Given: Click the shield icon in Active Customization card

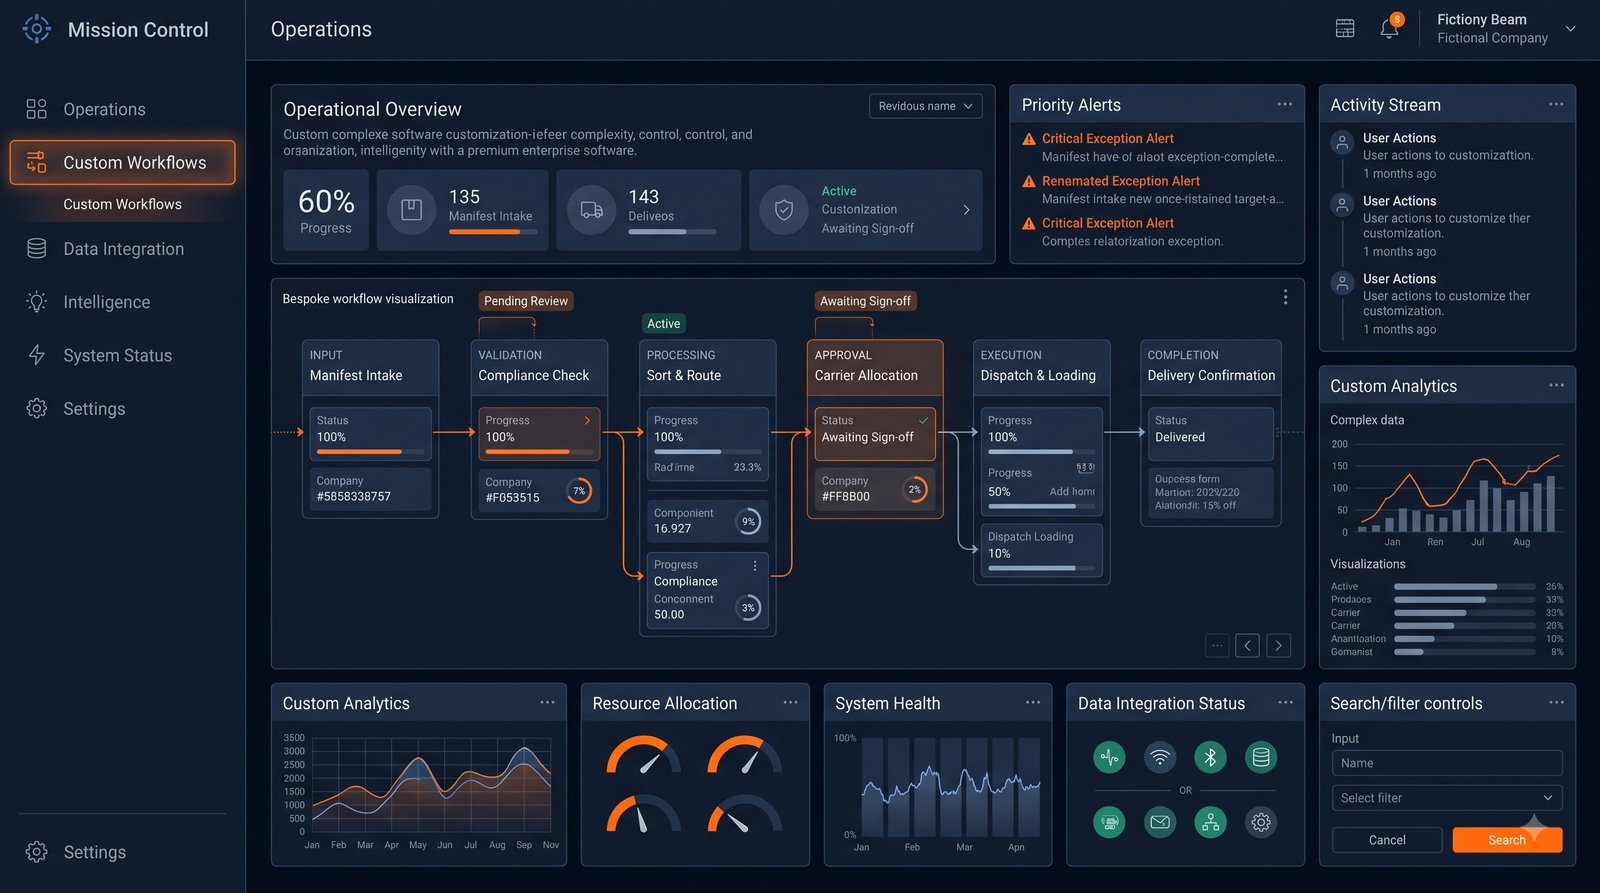Looking at the screenshot, I should tap(784, 210).
